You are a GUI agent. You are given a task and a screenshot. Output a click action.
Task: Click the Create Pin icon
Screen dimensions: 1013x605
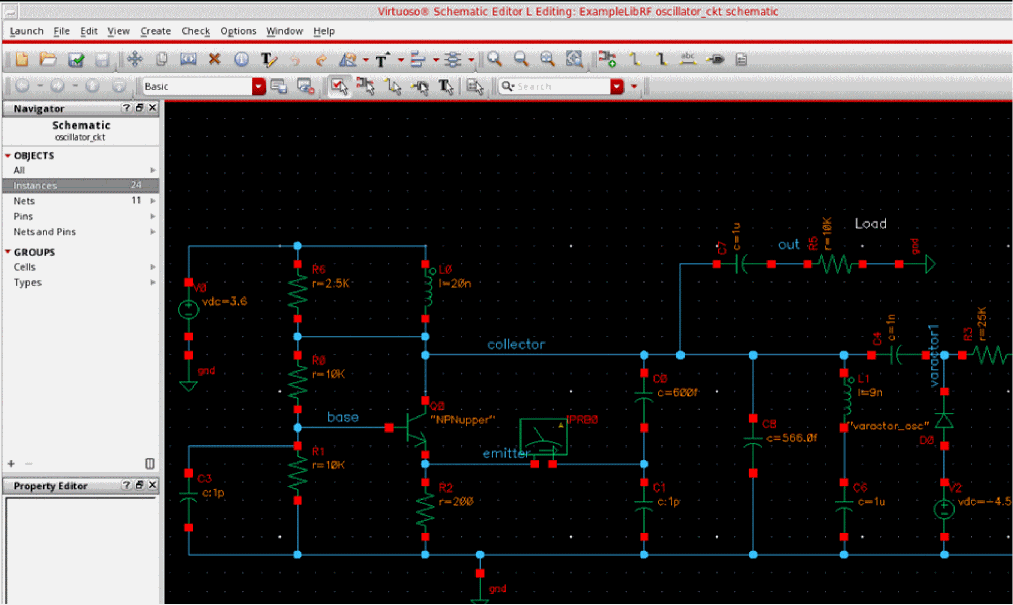point(715,60)
